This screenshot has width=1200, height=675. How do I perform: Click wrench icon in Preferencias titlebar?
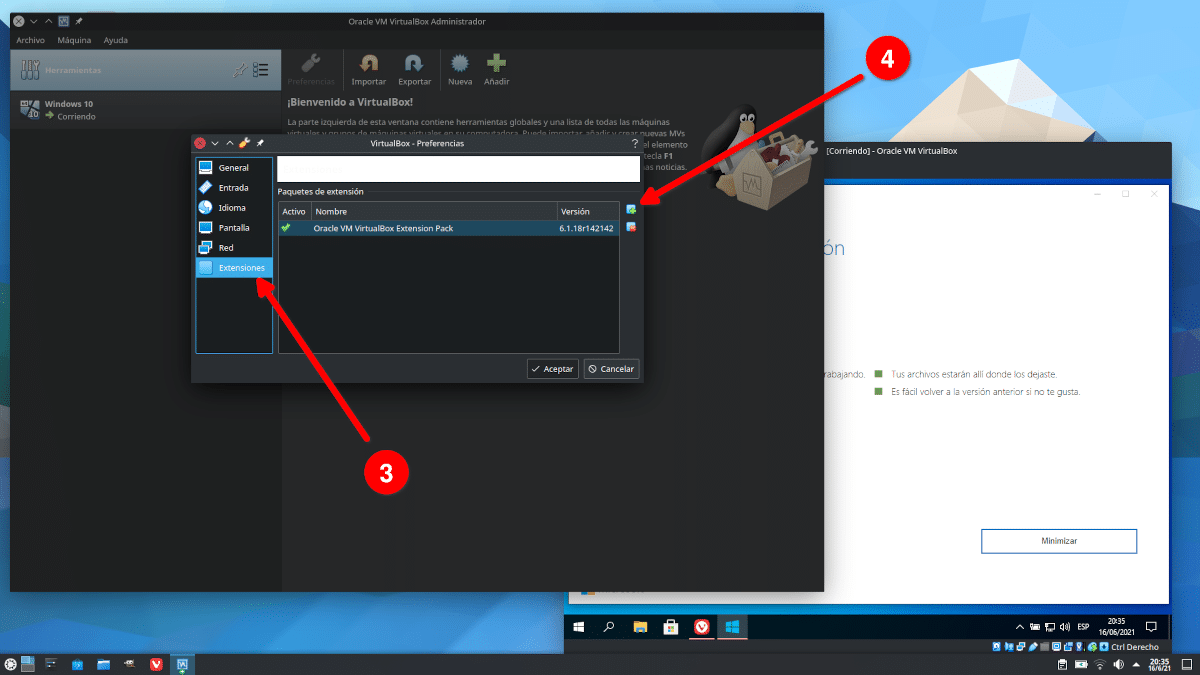[244, 143]
